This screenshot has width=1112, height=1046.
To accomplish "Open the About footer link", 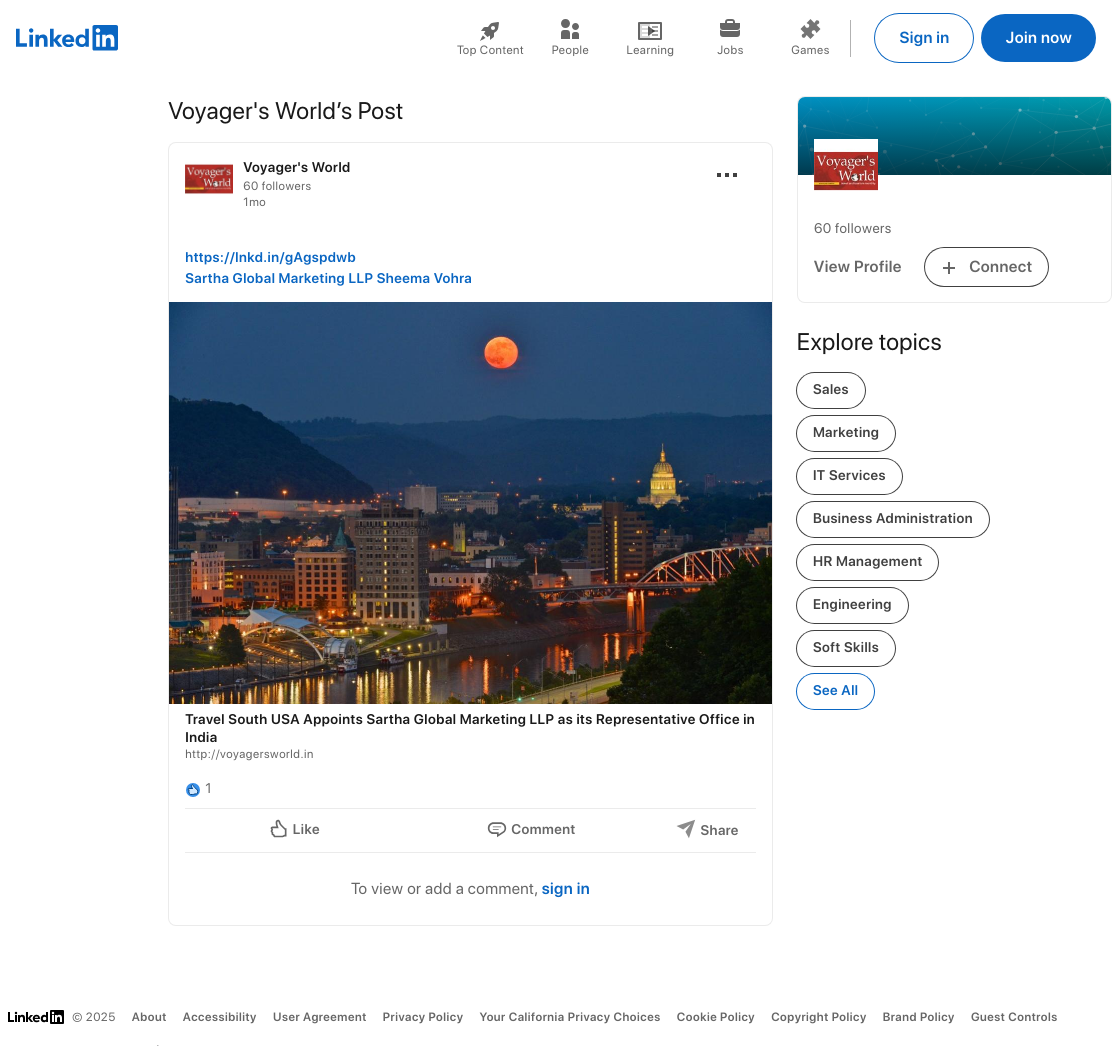I will pos(149,1017).
